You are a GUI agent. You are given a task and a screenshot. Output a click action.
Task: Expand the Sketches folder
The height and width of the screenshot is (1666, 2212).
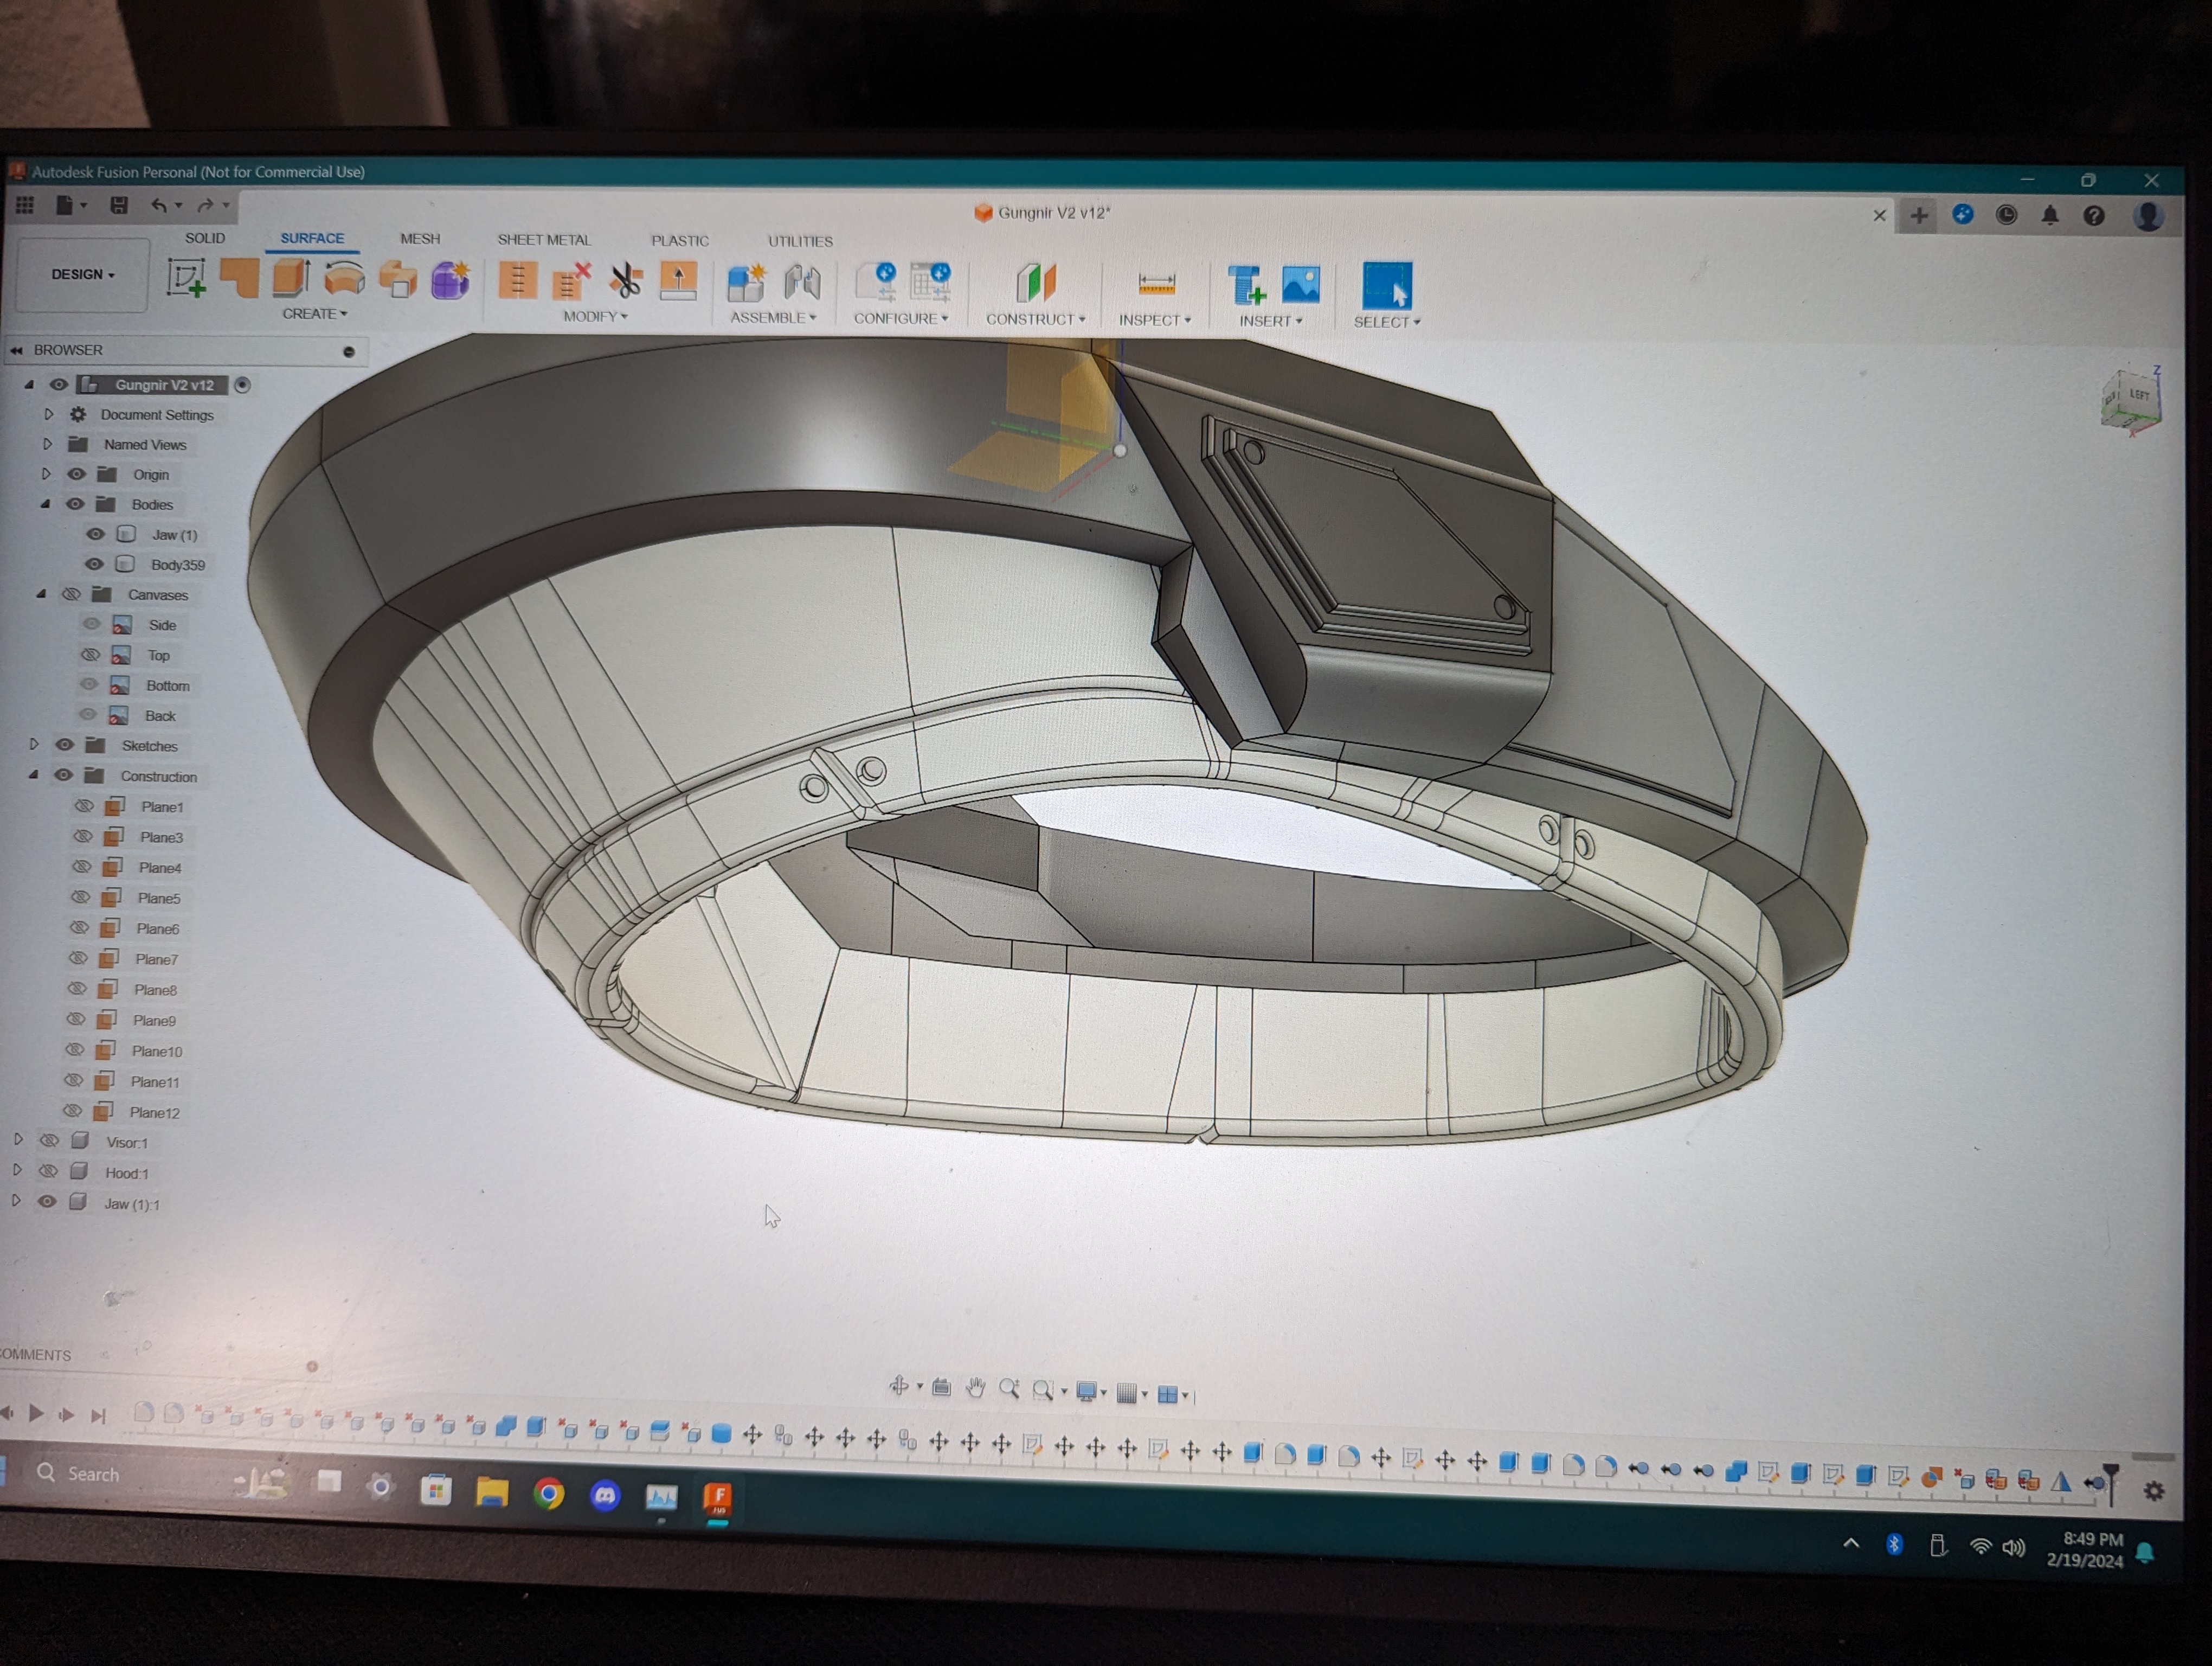click(x=34, y=745)
